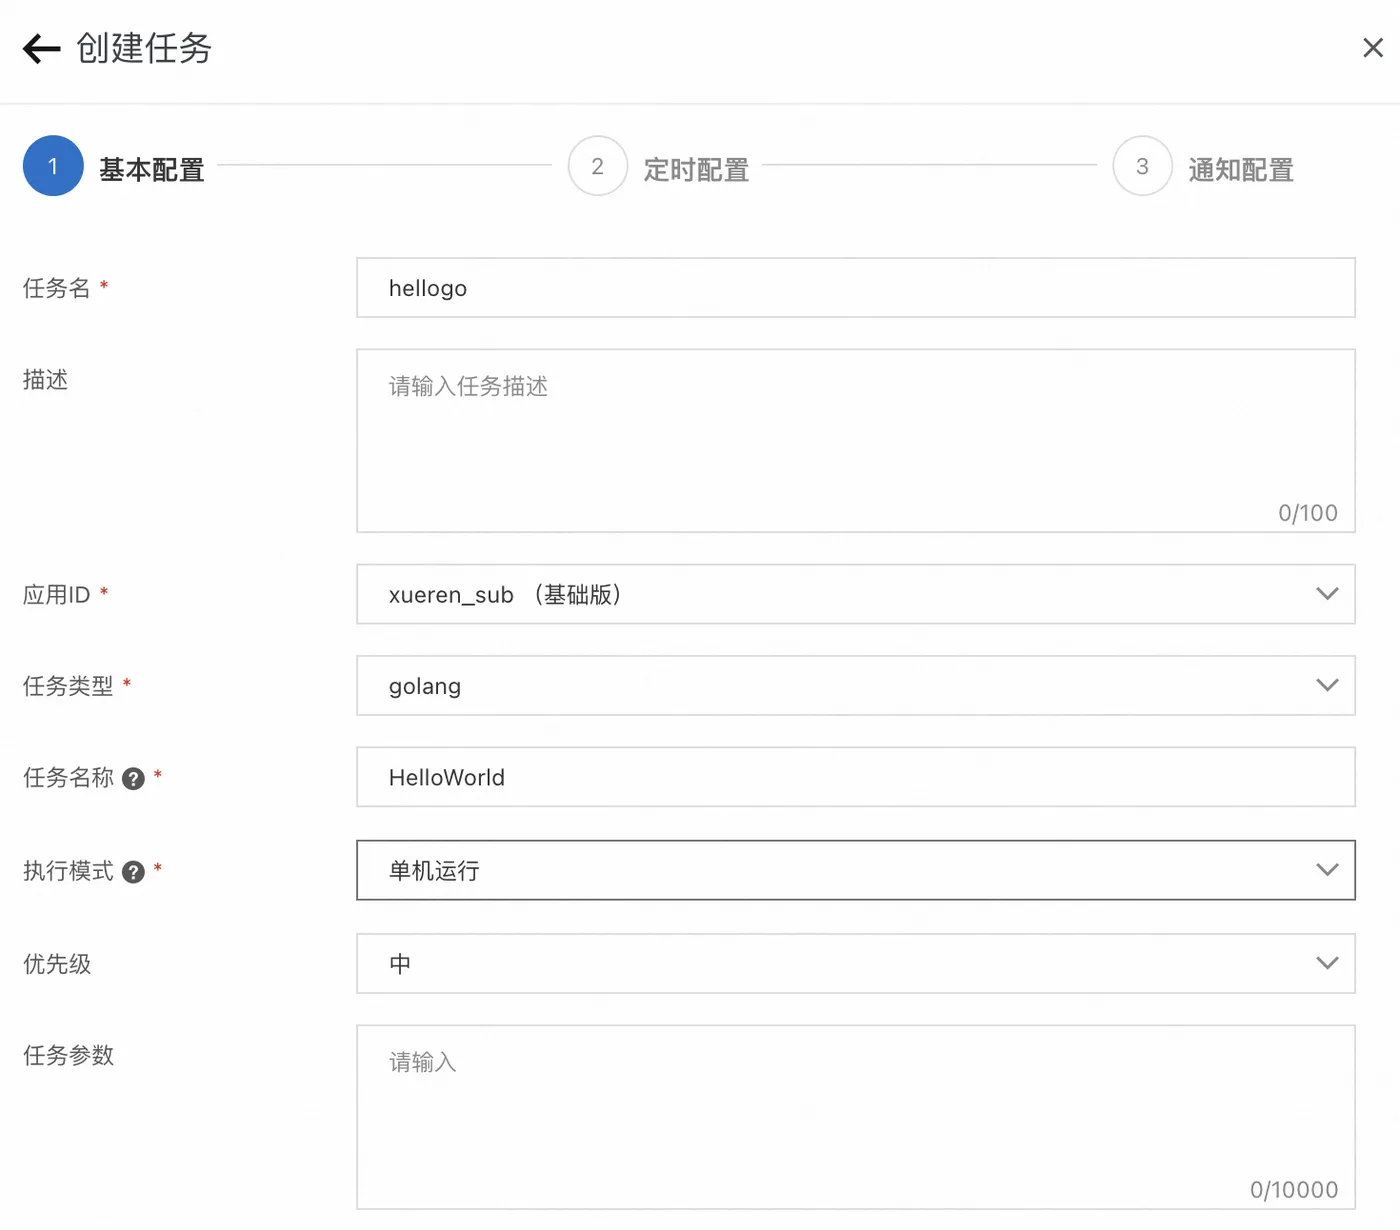Click the help icon next to 执行模式
This screenshot has height=1230, width=1400.
[133, 872]
